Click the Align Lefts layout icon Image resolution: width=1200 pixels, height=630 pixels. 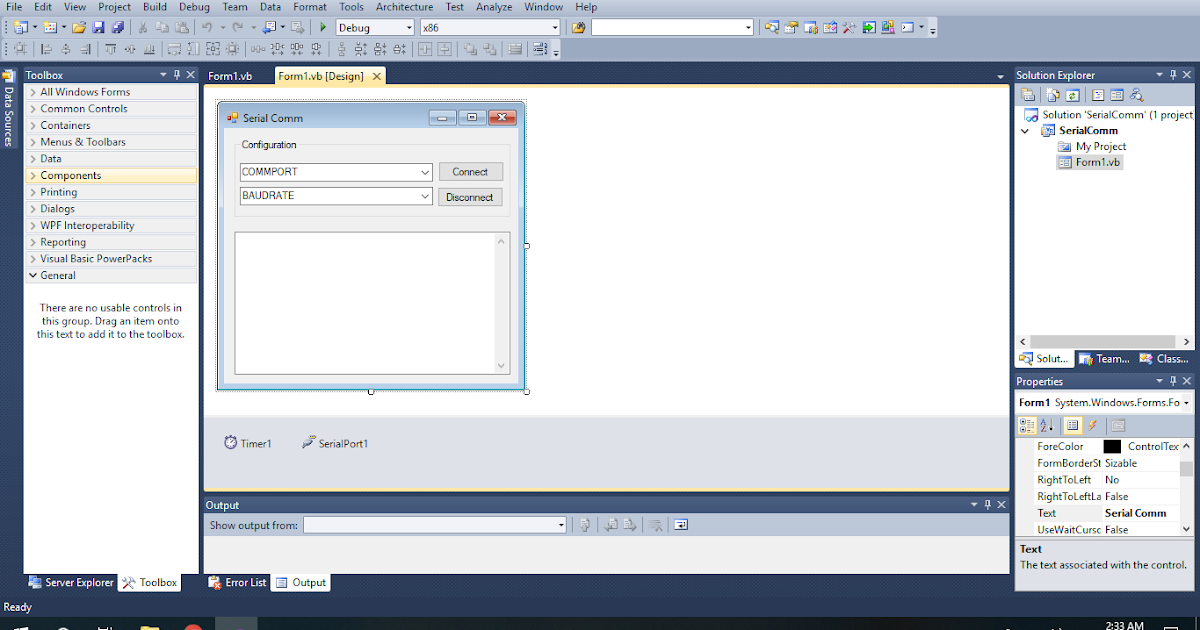pyautogui.click(x=46, y=48)
